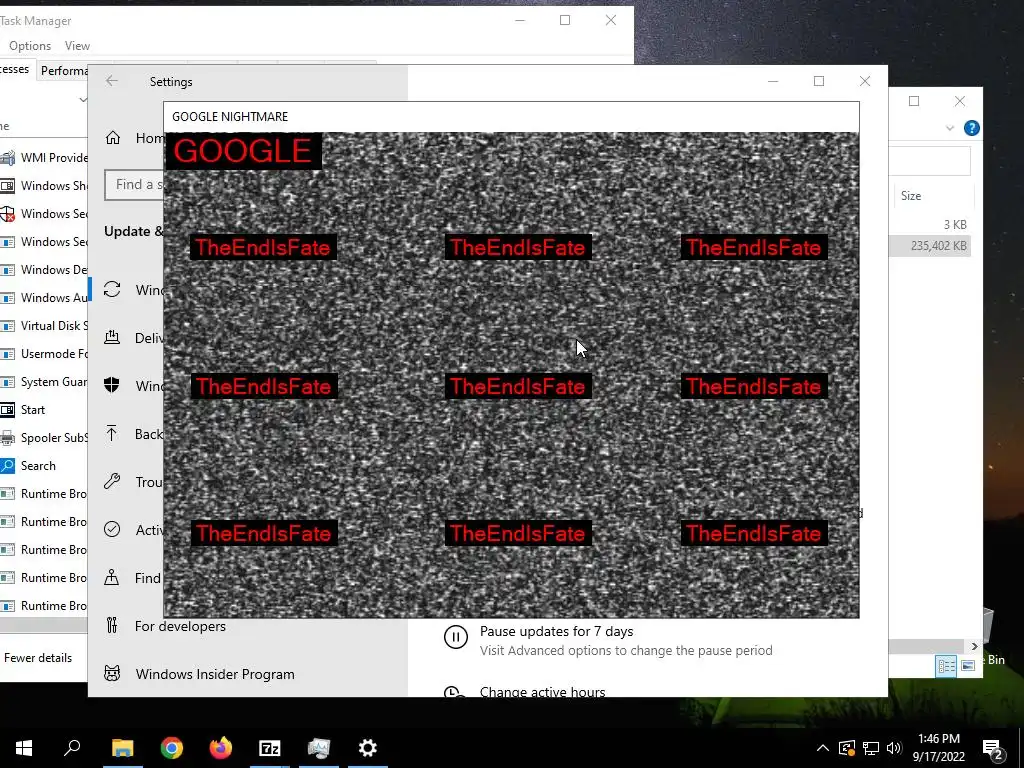This screenshot has width=1024, height=768.
Task: Select Usermode process row in Task Manager
Action: point(43,353)
